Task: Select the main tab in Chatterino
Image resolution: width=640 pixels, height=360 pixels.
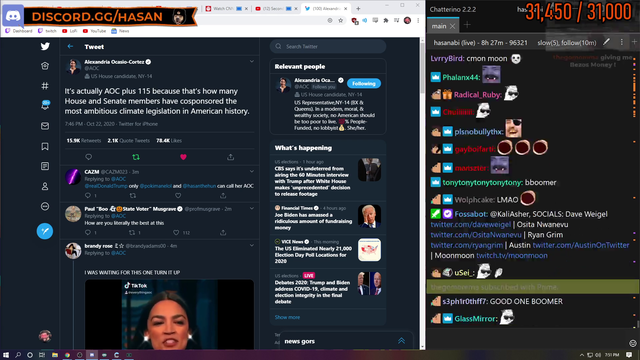Action: (x=439, y=26)
